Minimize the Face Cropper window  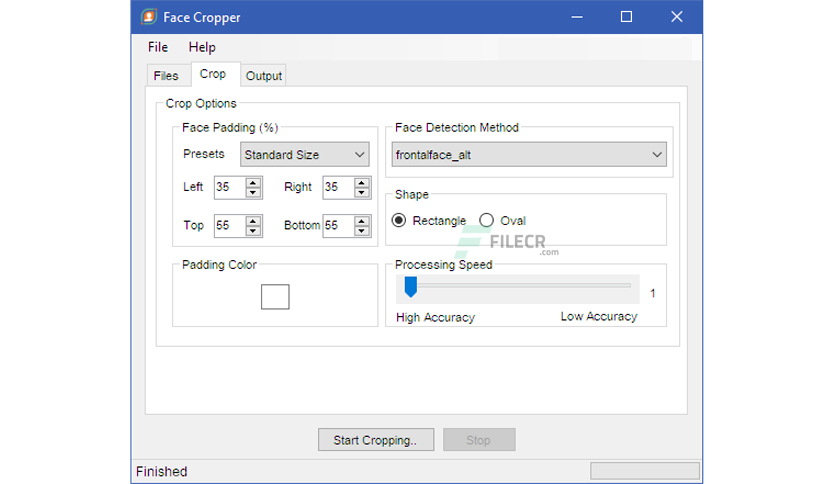(577, 17)
